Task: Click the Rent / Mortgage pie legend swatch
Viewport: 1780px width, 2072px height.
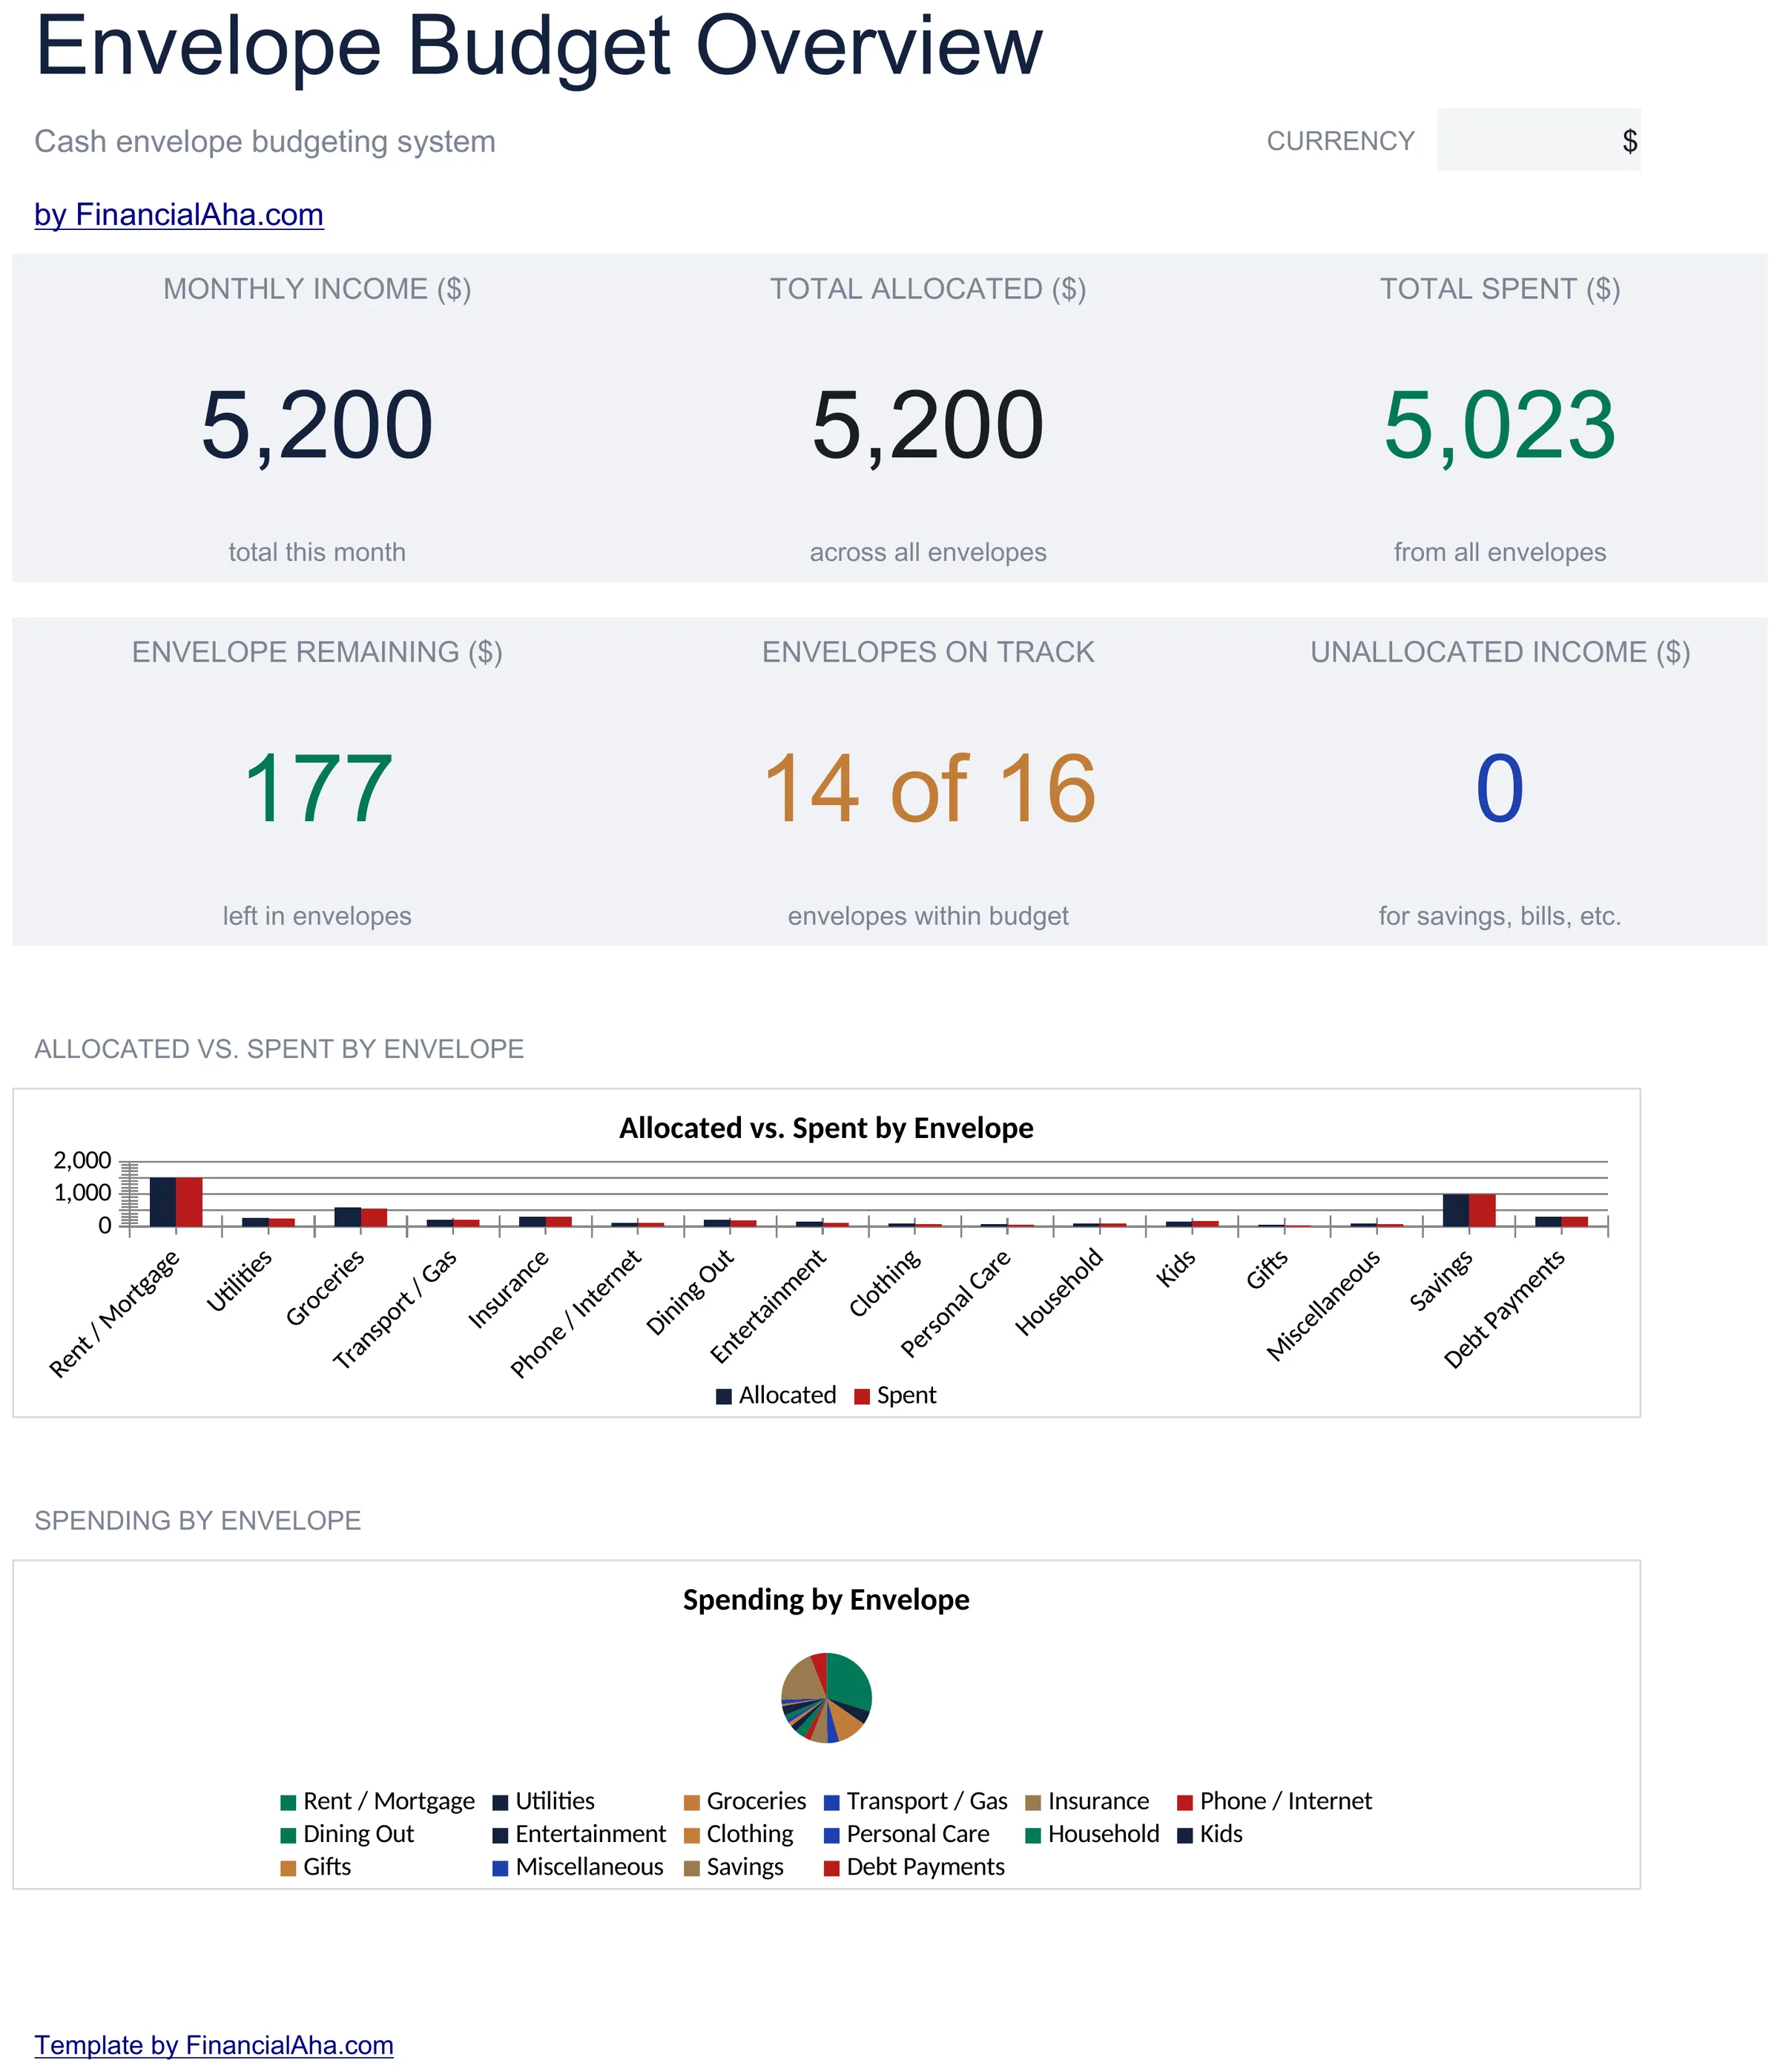Action: tap(288, 1802)
